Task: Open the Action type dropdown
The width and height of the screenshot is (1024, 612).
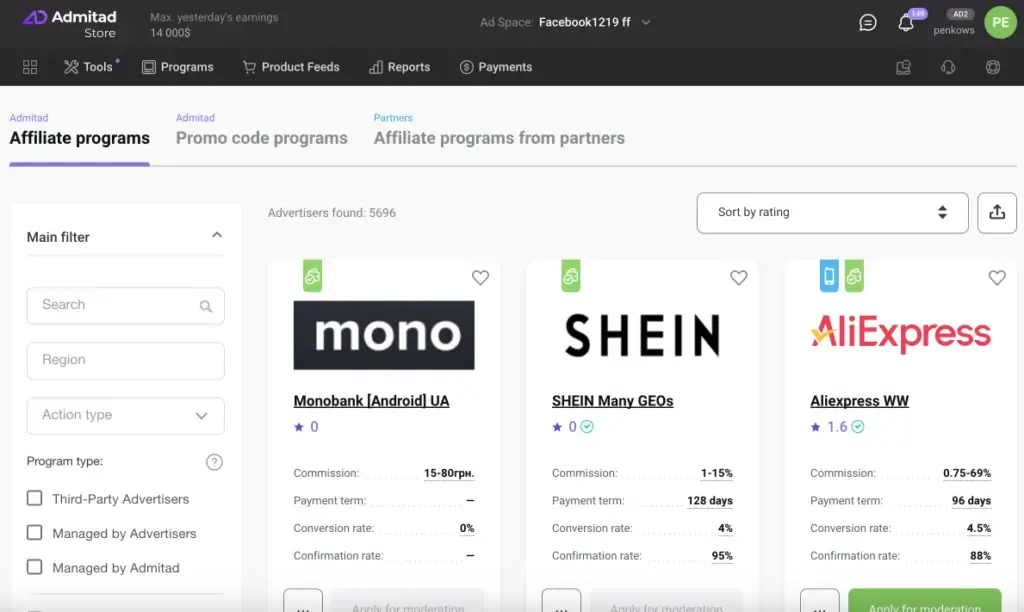Action: click(x=125, y=415)
